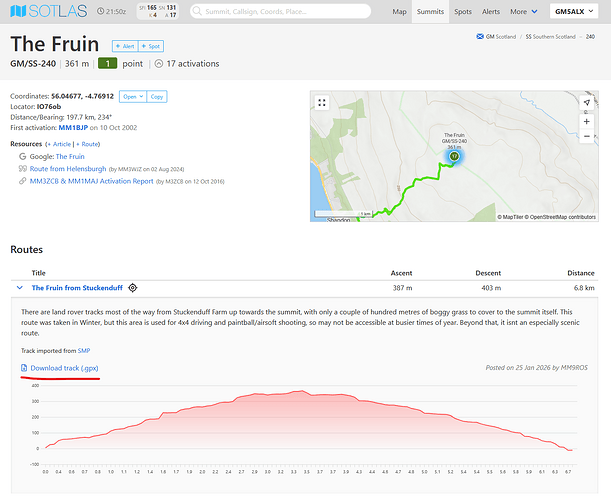Go to the Map tab
Viewport: 611px width, 500px height.
click(x=399, y=12)
